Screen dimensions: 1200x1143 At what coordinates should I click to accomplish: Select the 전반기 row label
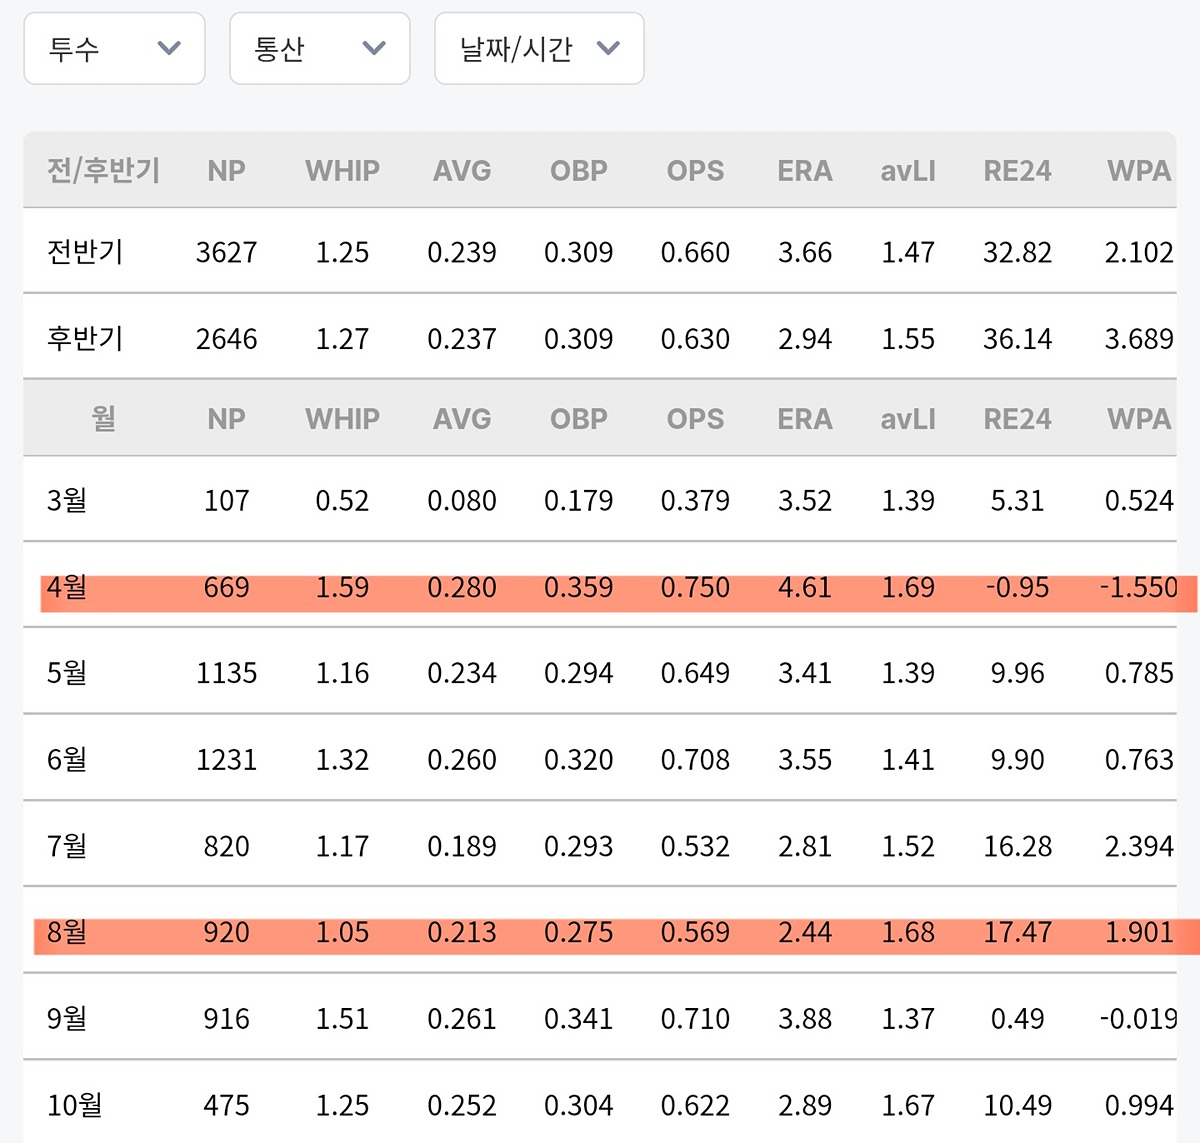click(85, 252)
